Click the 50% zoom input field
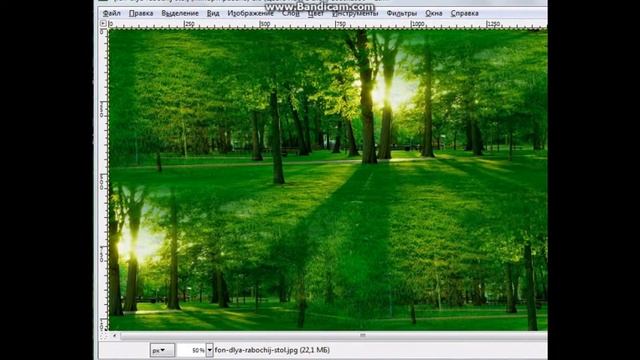Screen dimensions: 640x360 click(x=191, y=350)
